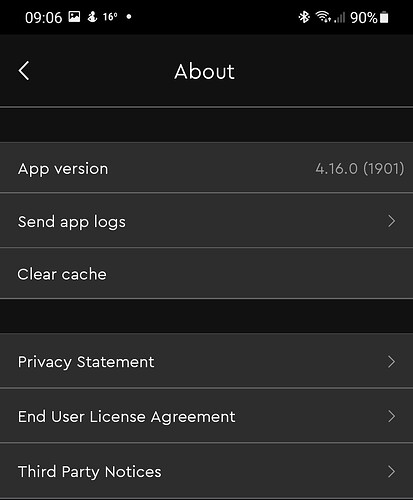This screenshot has height=500, width=413.
Task: Tap the Wi-Fi signal icon
Action: (323, 17)
